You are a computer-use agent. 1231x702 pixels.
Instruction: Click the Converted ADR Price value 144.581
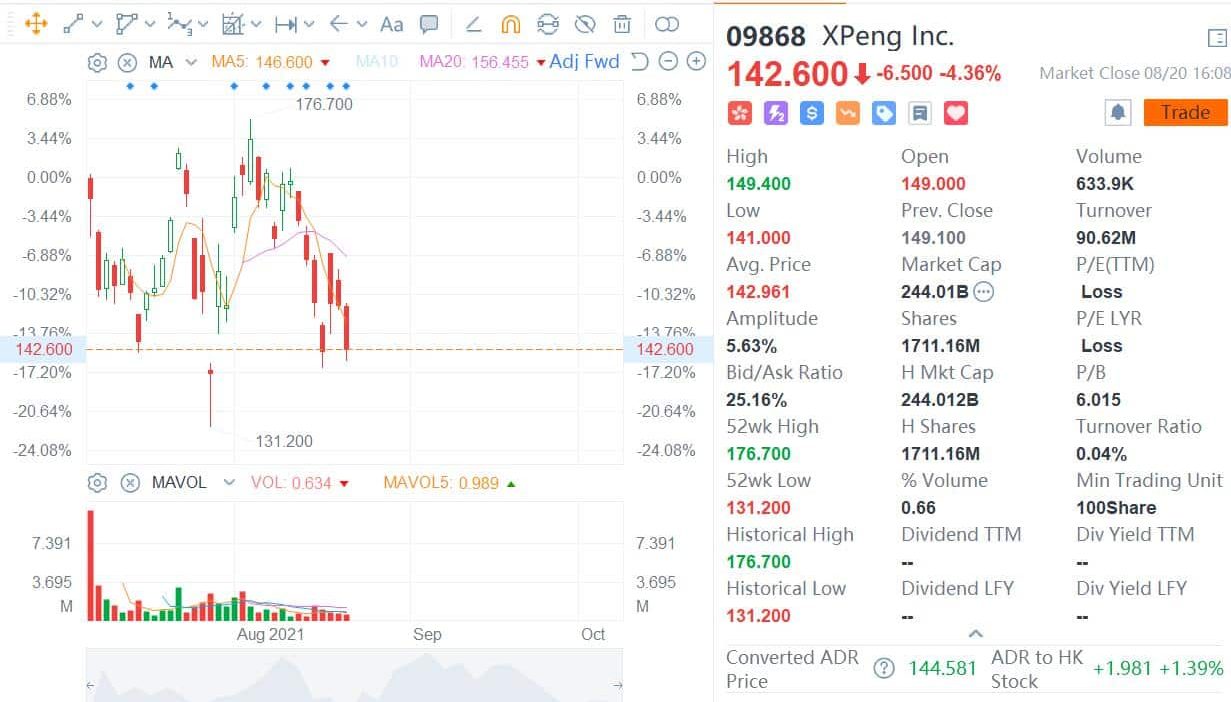point(942,669)
